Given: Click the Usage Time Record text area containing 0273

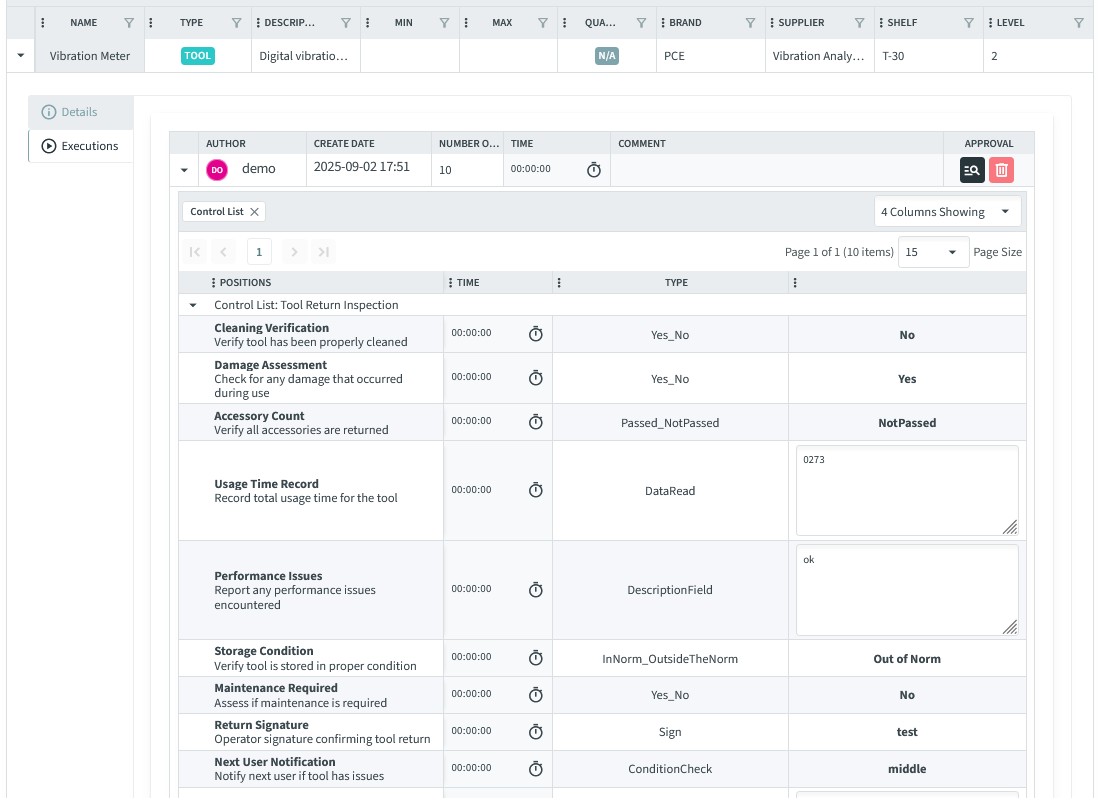Looking at the screenshot, I should [x=906, y=490].
